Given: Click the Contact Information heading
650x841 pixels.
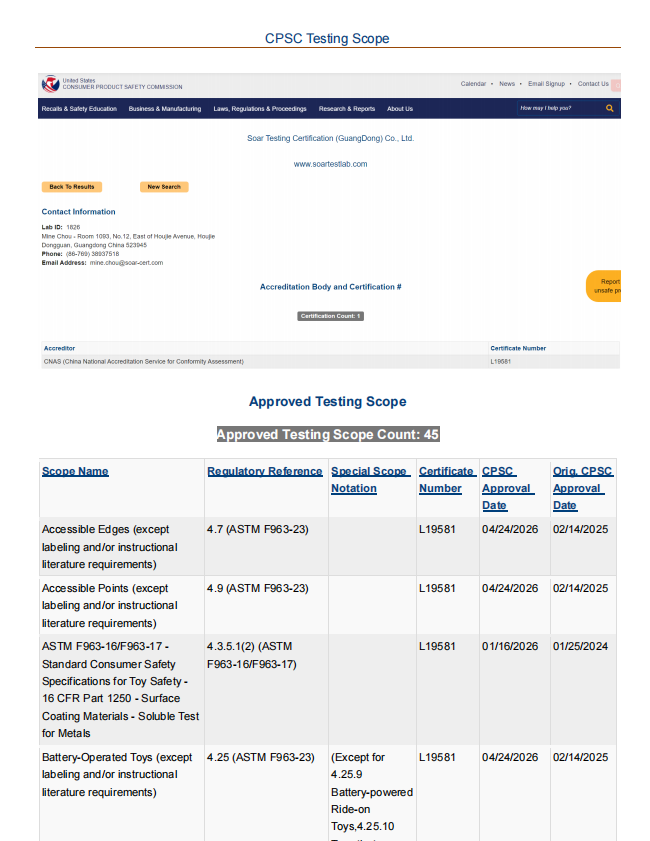Looking at the screenshot, I should [78, 212].
